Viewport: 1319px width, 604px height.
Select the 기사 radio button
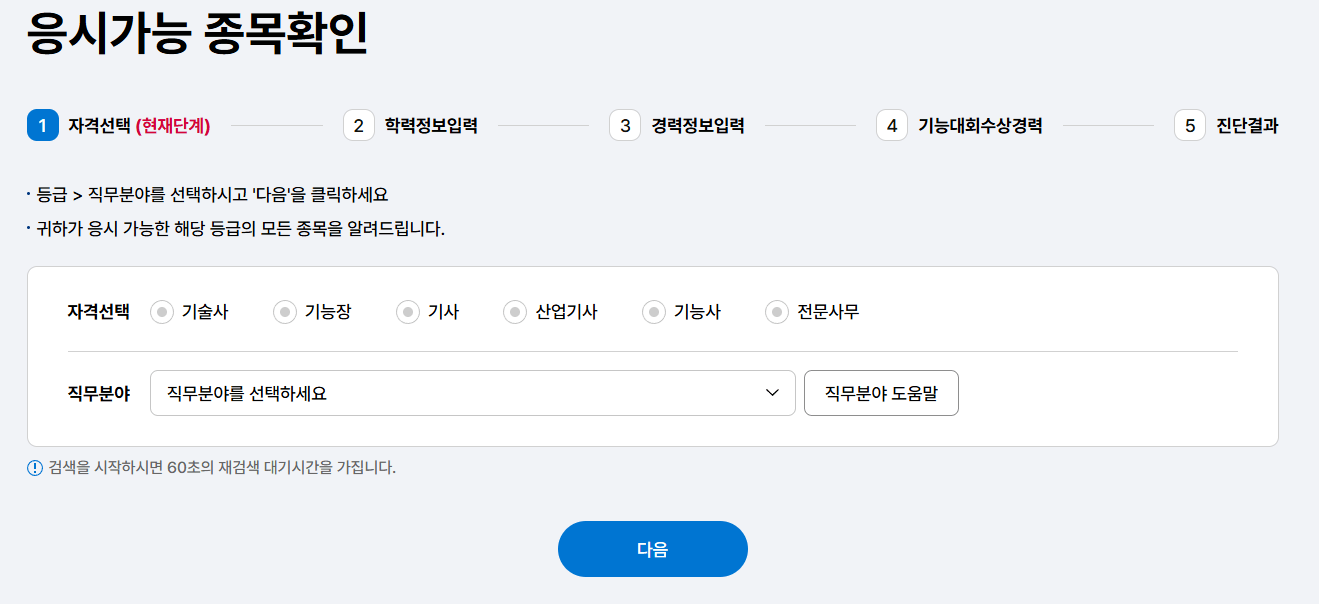click(407, 311)
